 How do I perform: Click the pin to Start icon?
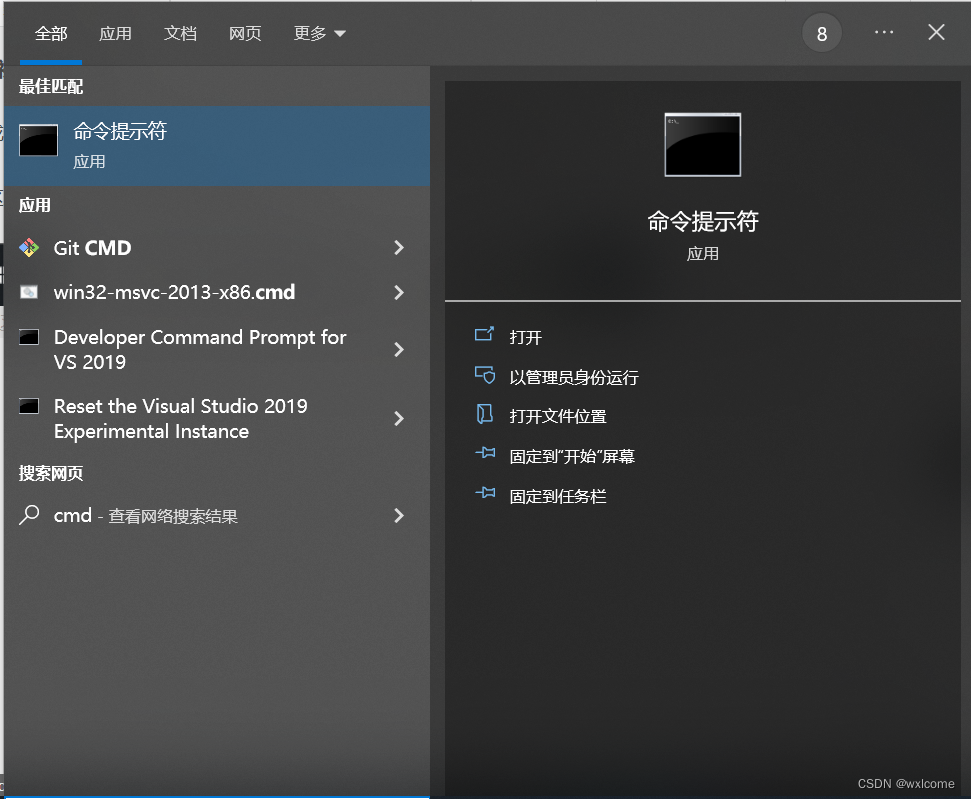pyautogui.click(x=485, y=453)
